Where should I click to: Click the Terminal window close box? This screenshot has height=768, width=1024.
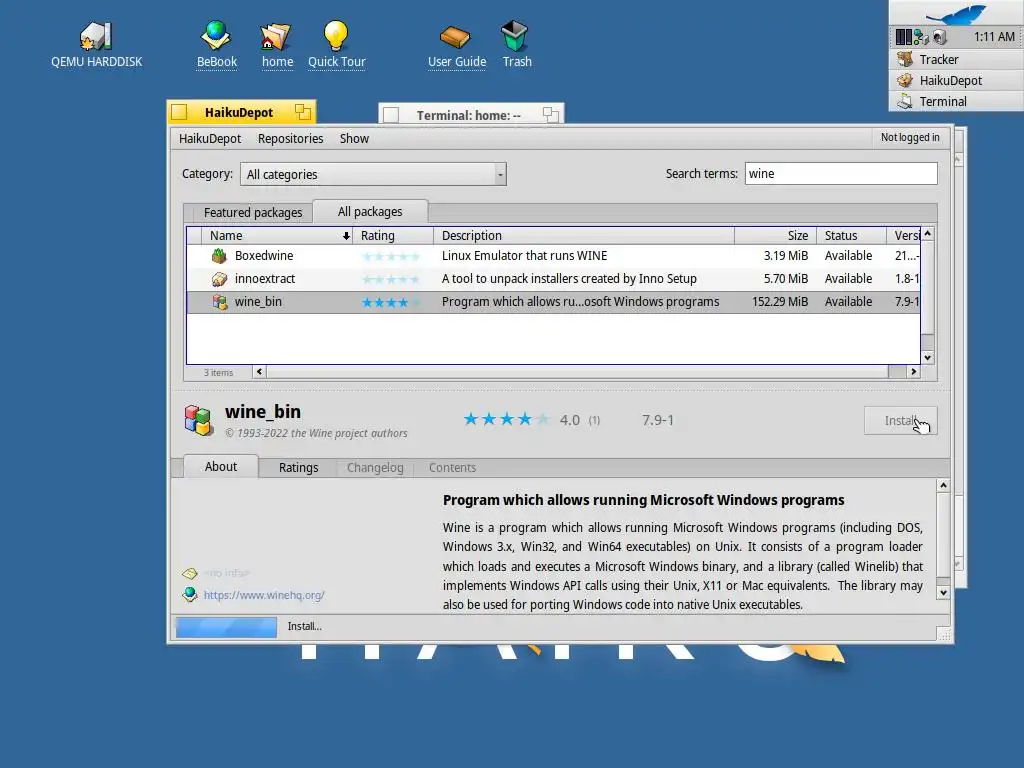click(391, 115)
